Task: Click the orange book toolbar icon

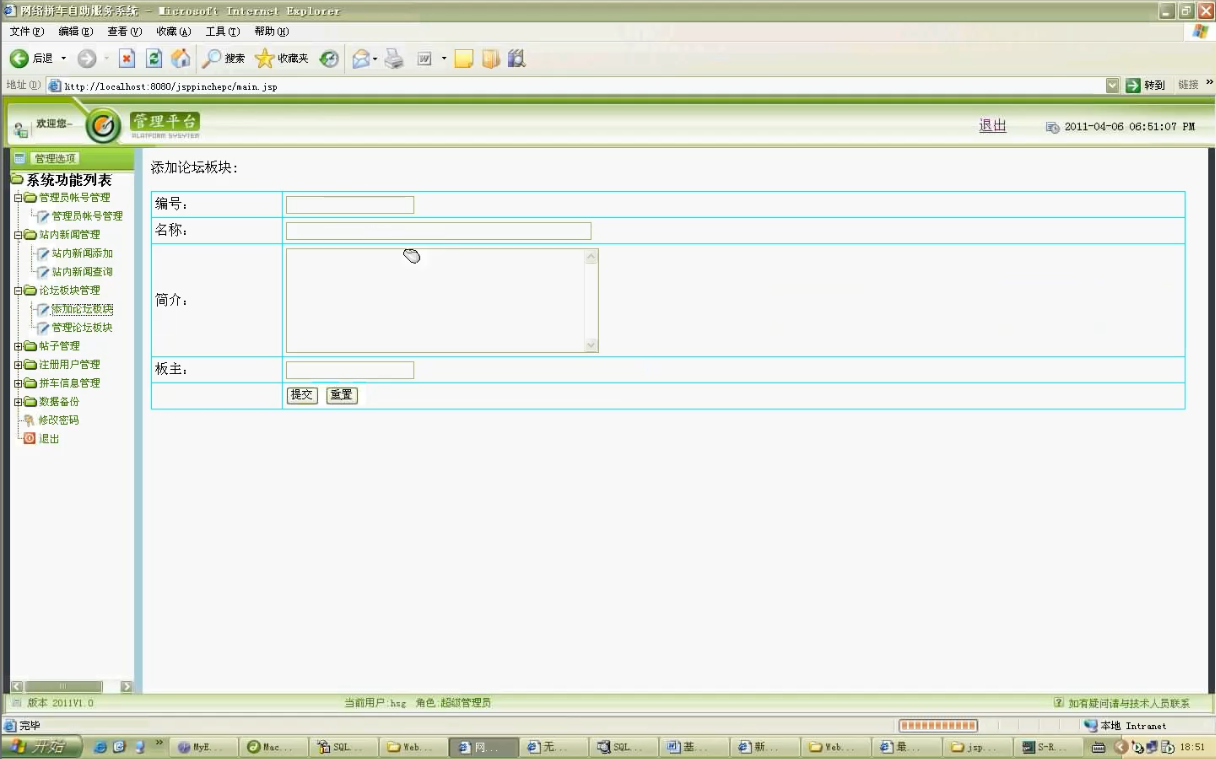Action: pyautogui.click(x=490, y=59)
